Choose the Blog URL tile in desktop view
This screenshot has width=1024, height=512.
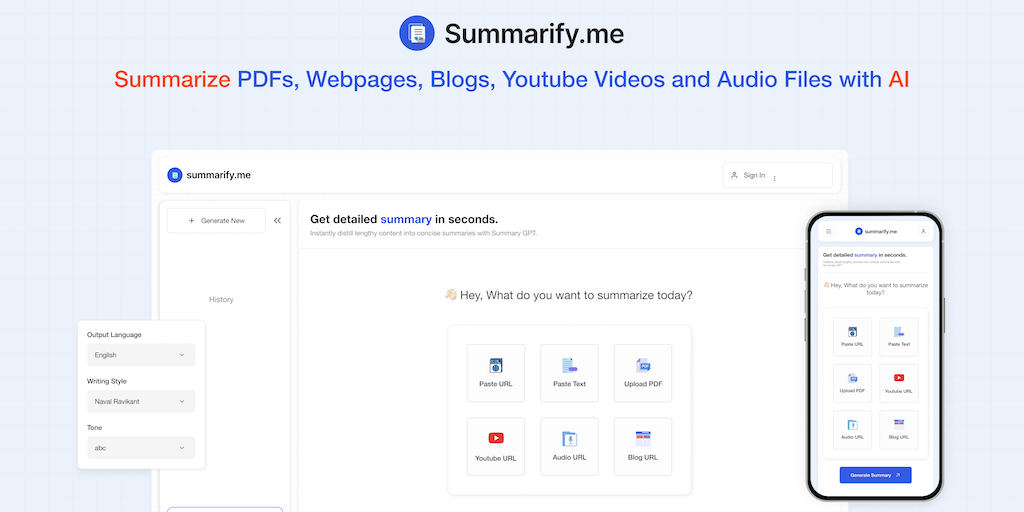(643, 446)
